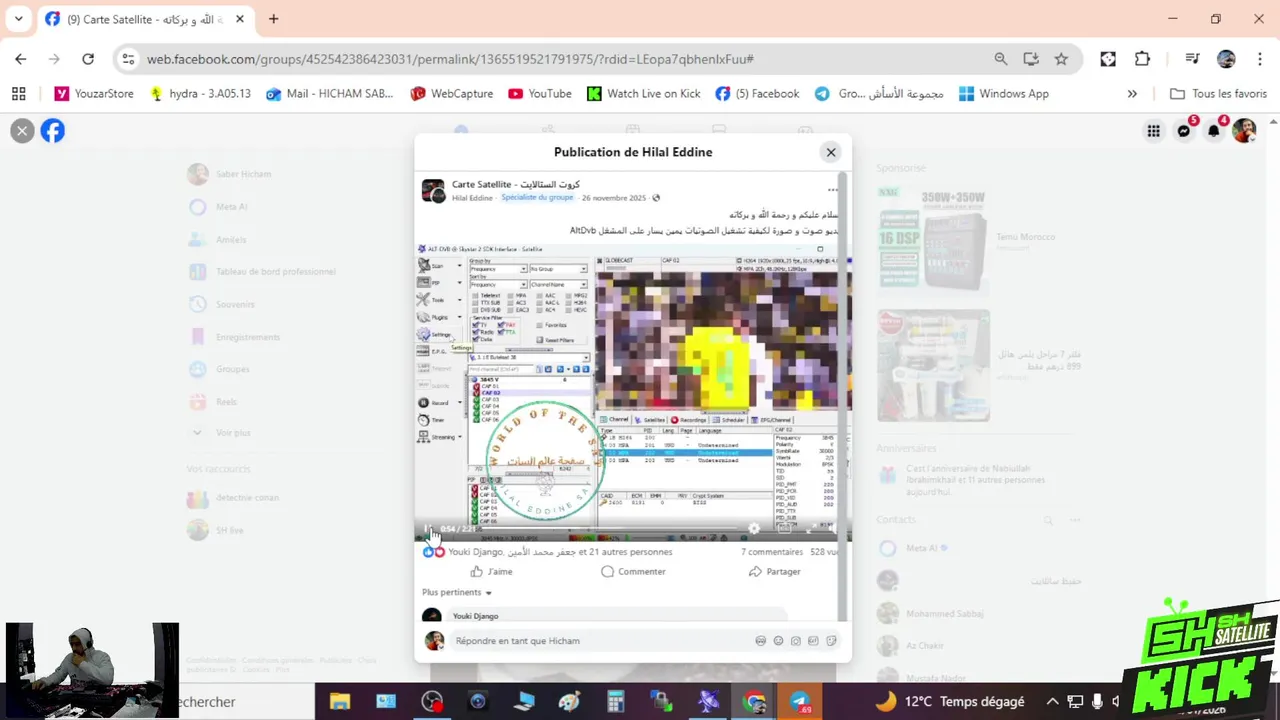Open a new browser tab

273,19
